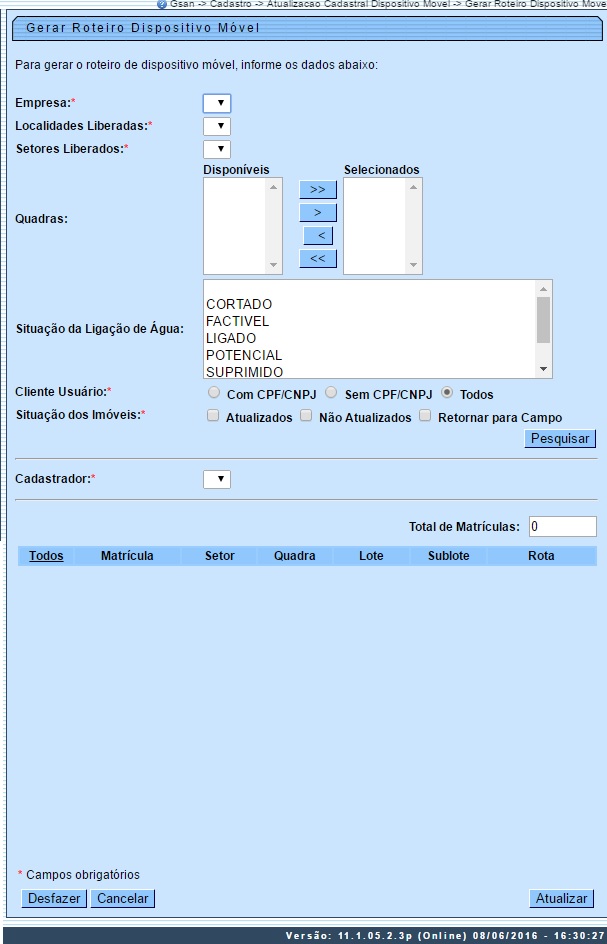Click the Quadra column header
This screenshot has width=607, height=944.
(x=294, y=556)
